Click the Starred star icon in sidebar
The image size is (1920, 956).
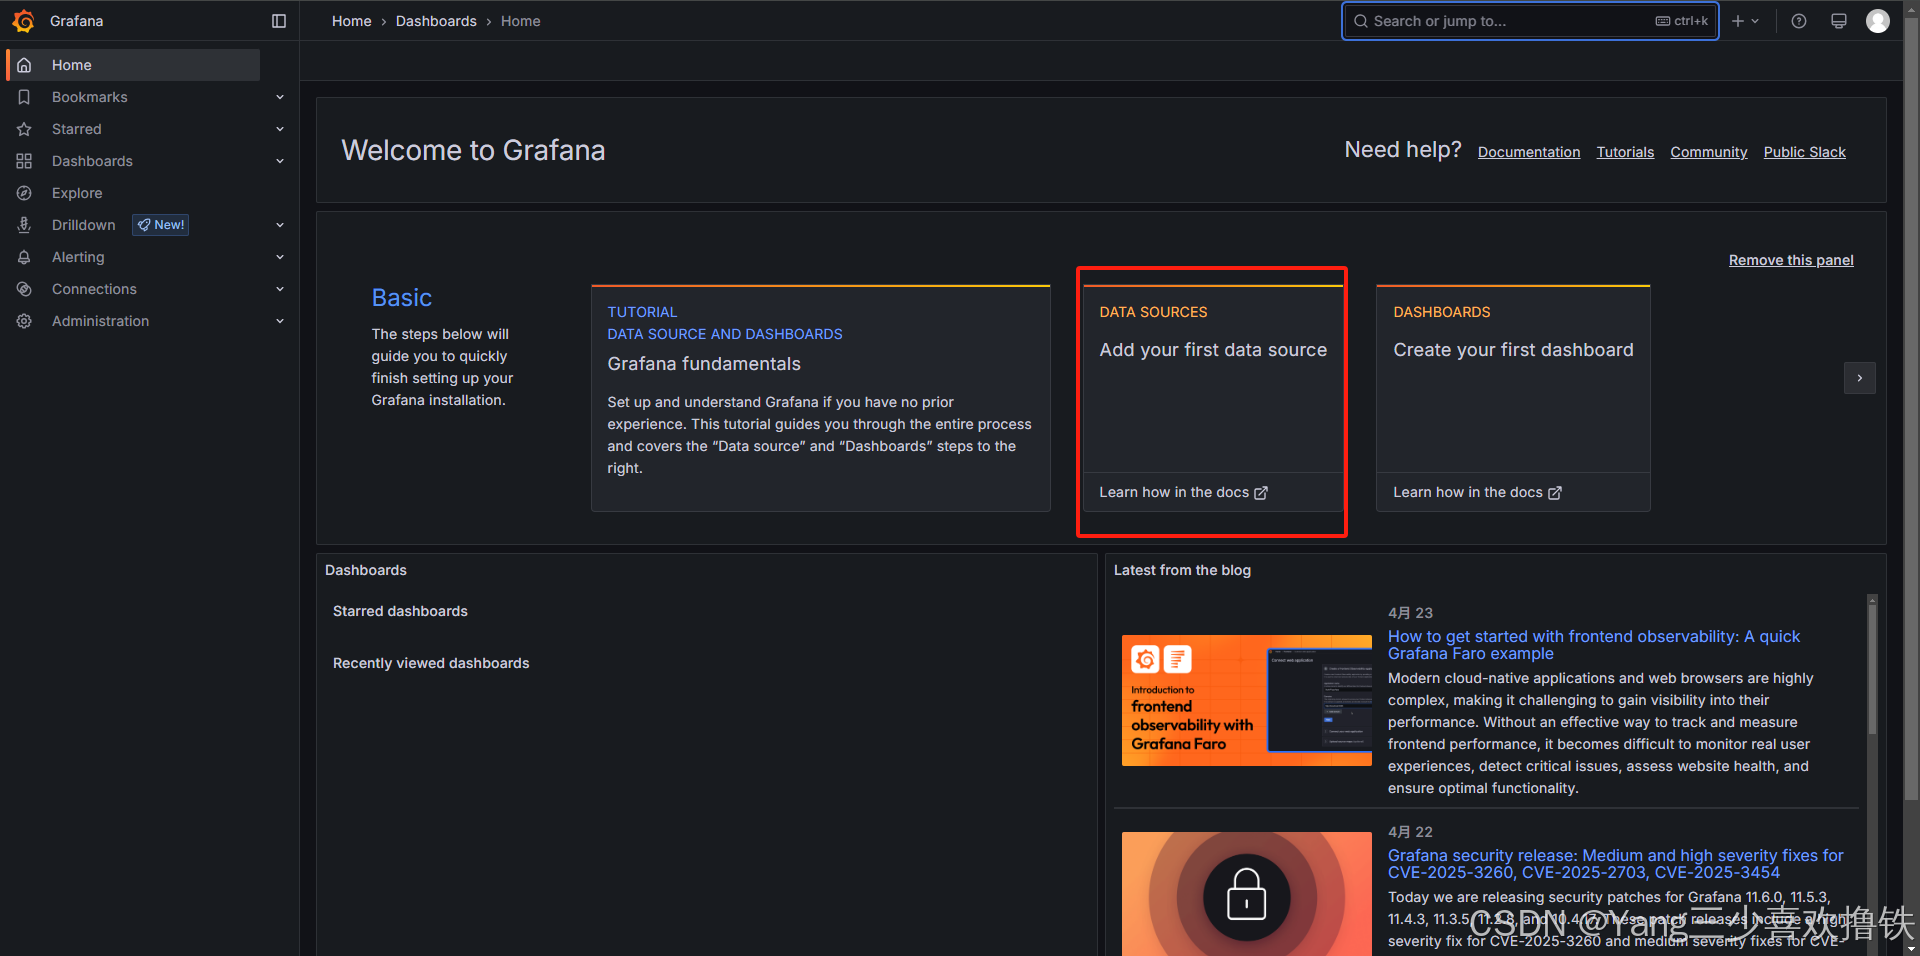coord(25,129)
